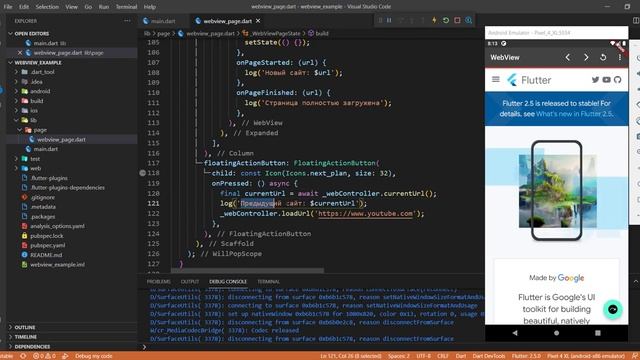Open Flutter site hamburger menu
640x360 pixels.
point(496,80)
